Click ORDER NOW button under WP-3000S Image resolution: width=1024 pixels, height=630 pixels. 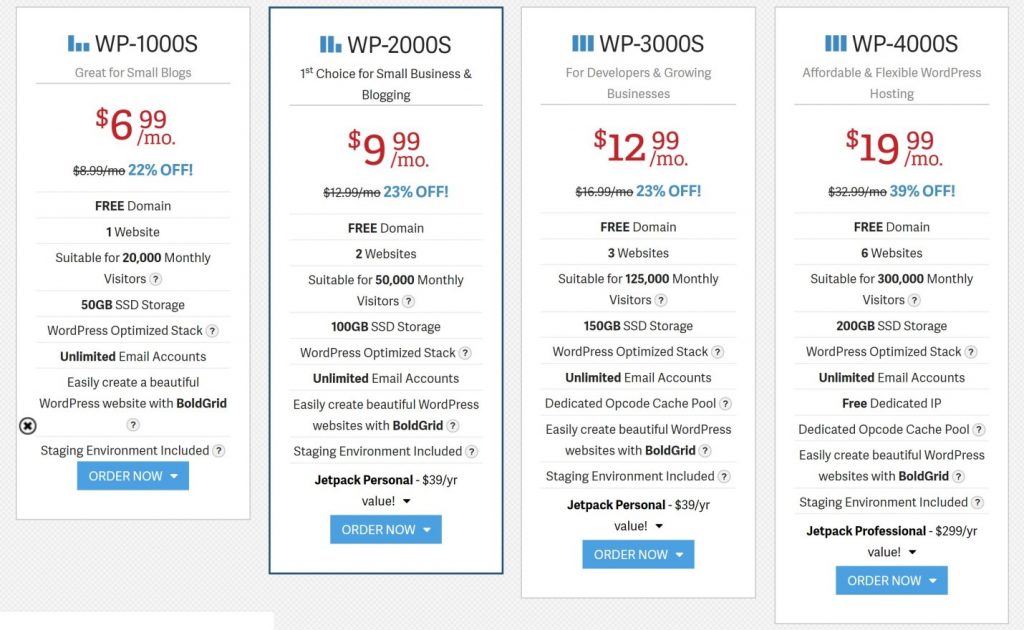click(x=638, y=554)
